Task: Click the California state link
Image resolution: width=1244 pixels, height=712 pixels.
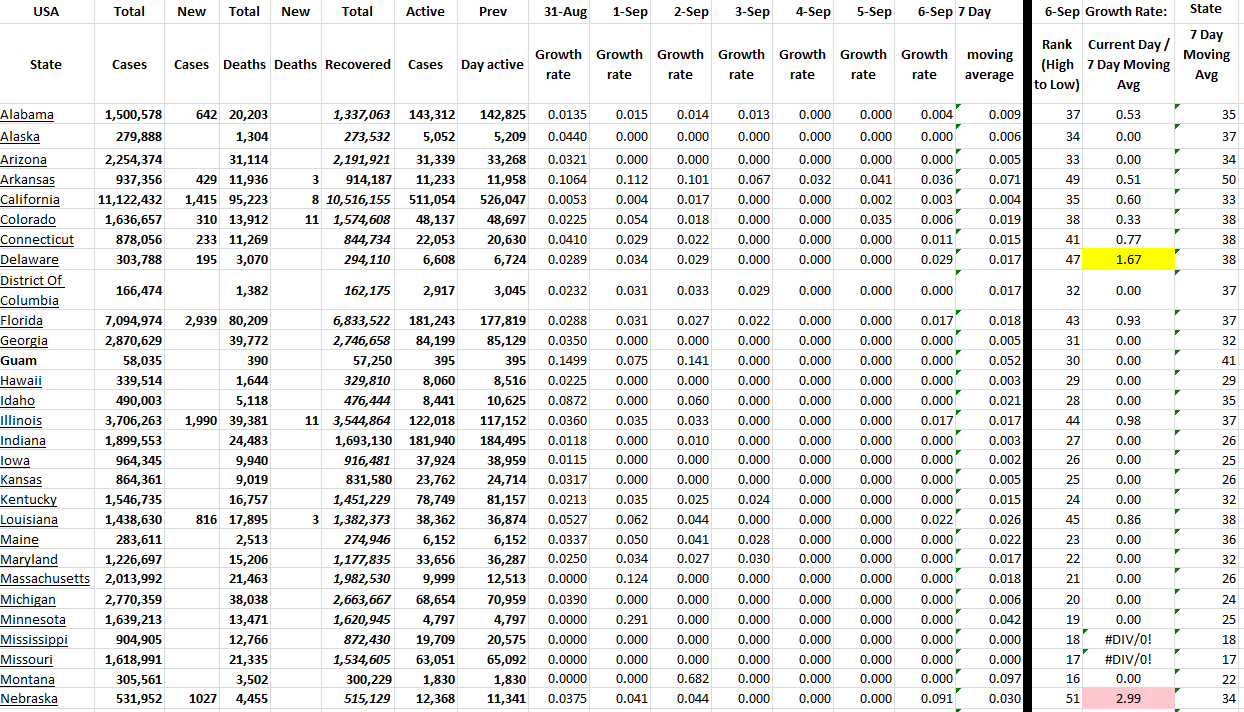Action: click(30, 200)
